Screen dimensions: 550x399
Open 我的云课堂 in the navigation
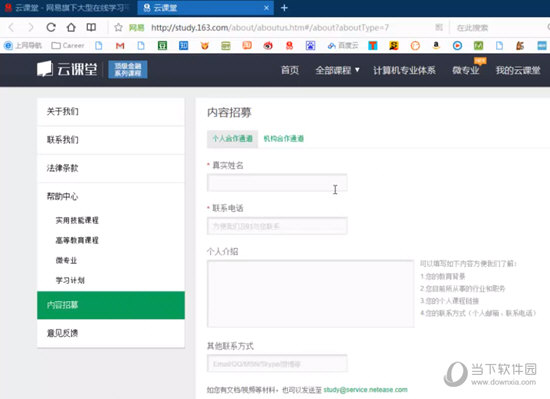click(518, 70)
